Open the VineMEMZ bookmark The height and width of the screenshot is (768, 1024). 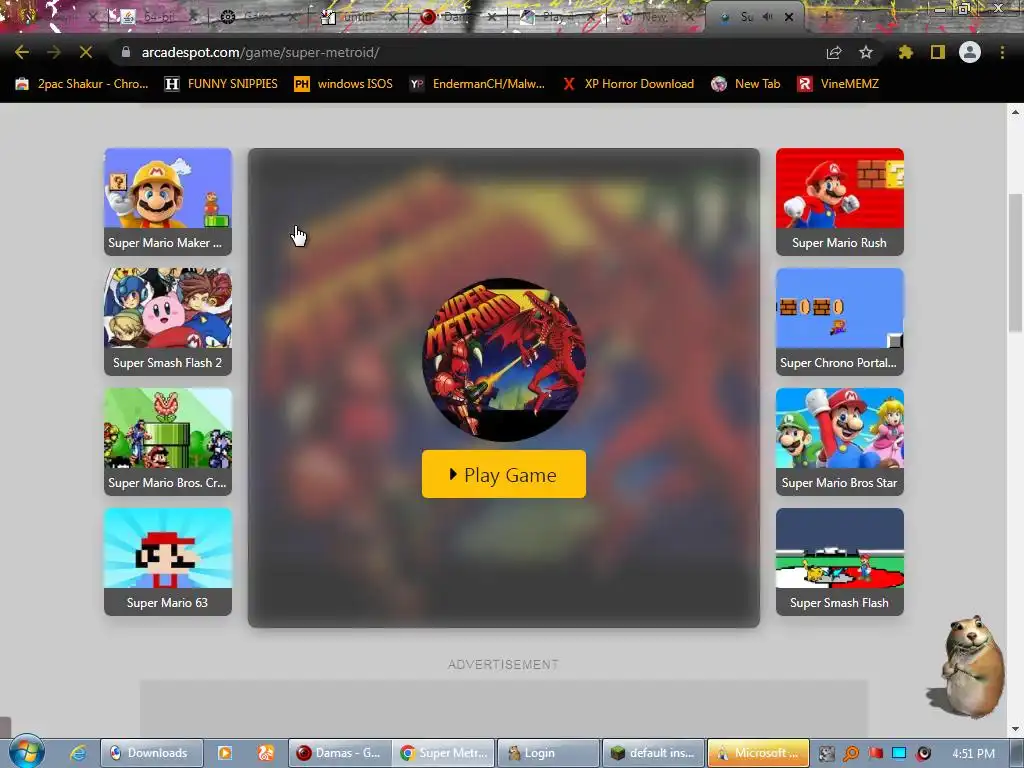[x=838, y=84]
